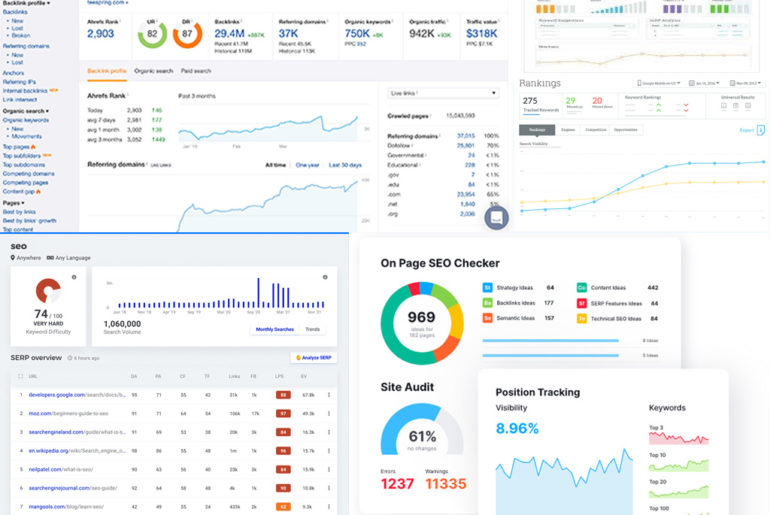Switch to the Organic search tab
The image size is (770, 515).
click(x=153, y=71)
